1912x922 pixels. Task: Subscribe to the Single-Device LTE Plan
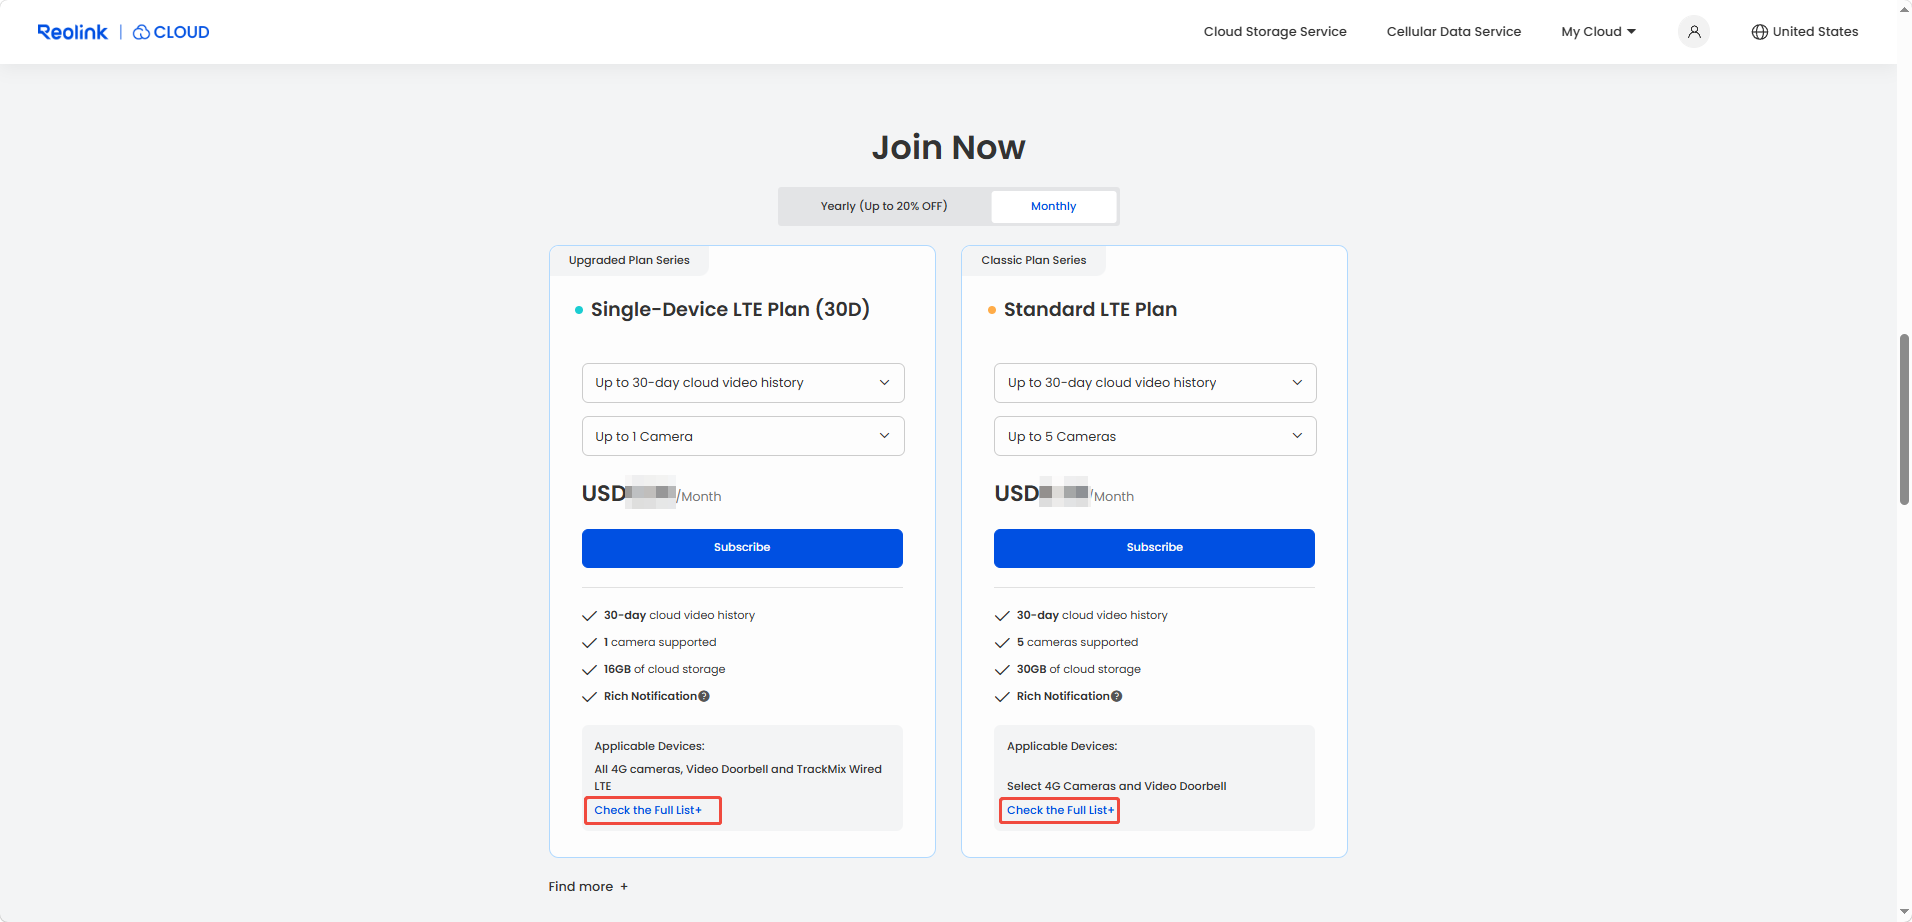[x=742, y=548]
